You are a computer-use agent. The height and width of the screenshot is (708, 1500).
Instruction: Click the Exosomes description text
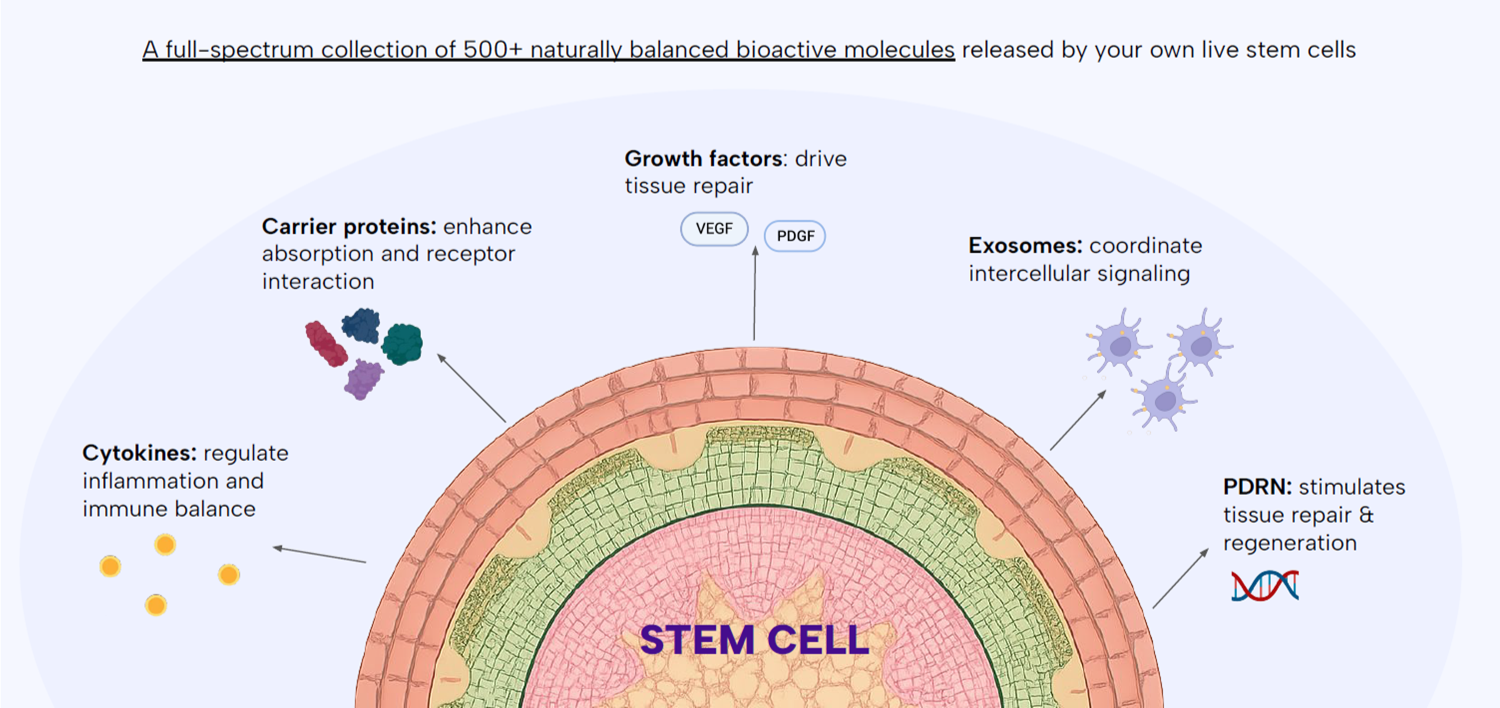[x=1085, y=259]
